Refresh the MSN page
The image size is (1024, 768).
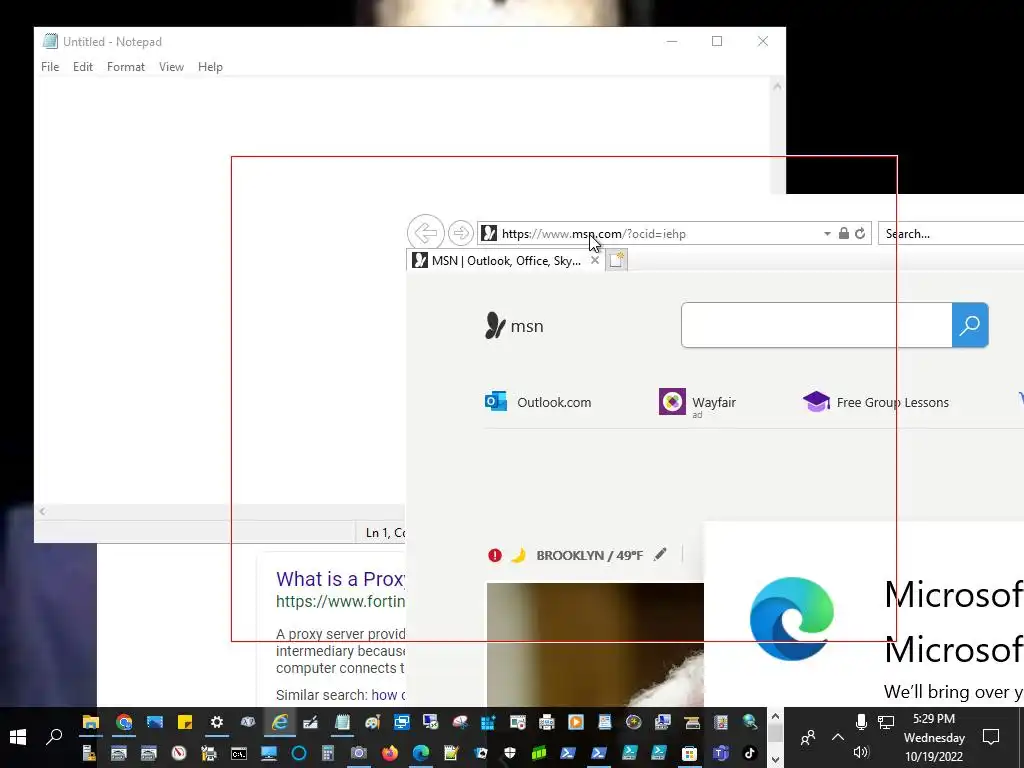coord(860,233)
